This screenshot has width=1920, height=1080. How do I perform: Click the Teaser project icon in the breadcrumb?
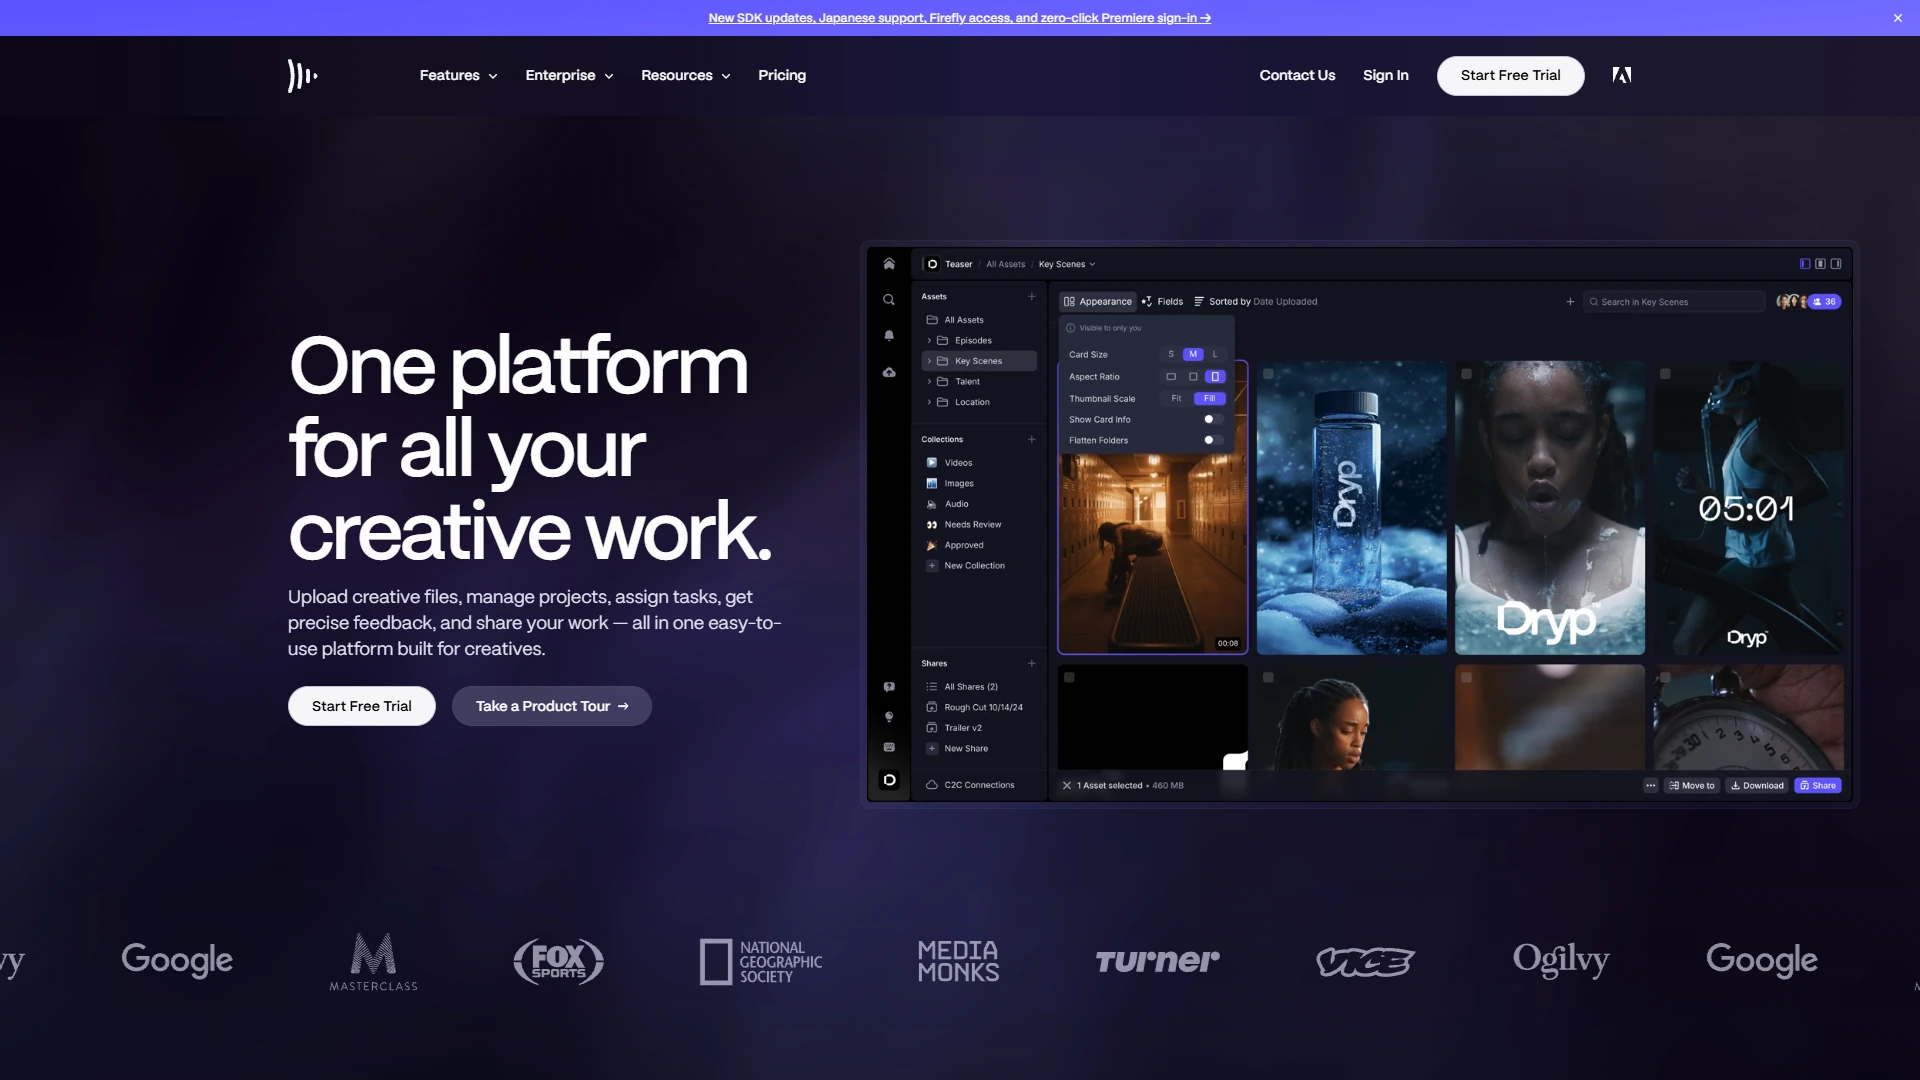pos(932,264)
